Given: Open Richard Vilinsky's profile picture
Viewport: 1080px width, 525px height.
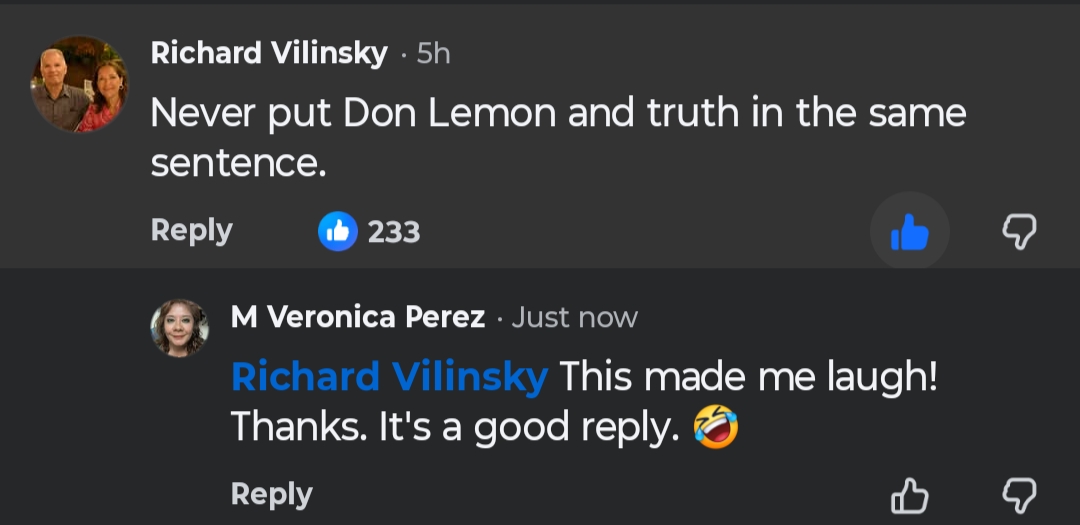Looking at the screenshot, I should pos(79,84).
